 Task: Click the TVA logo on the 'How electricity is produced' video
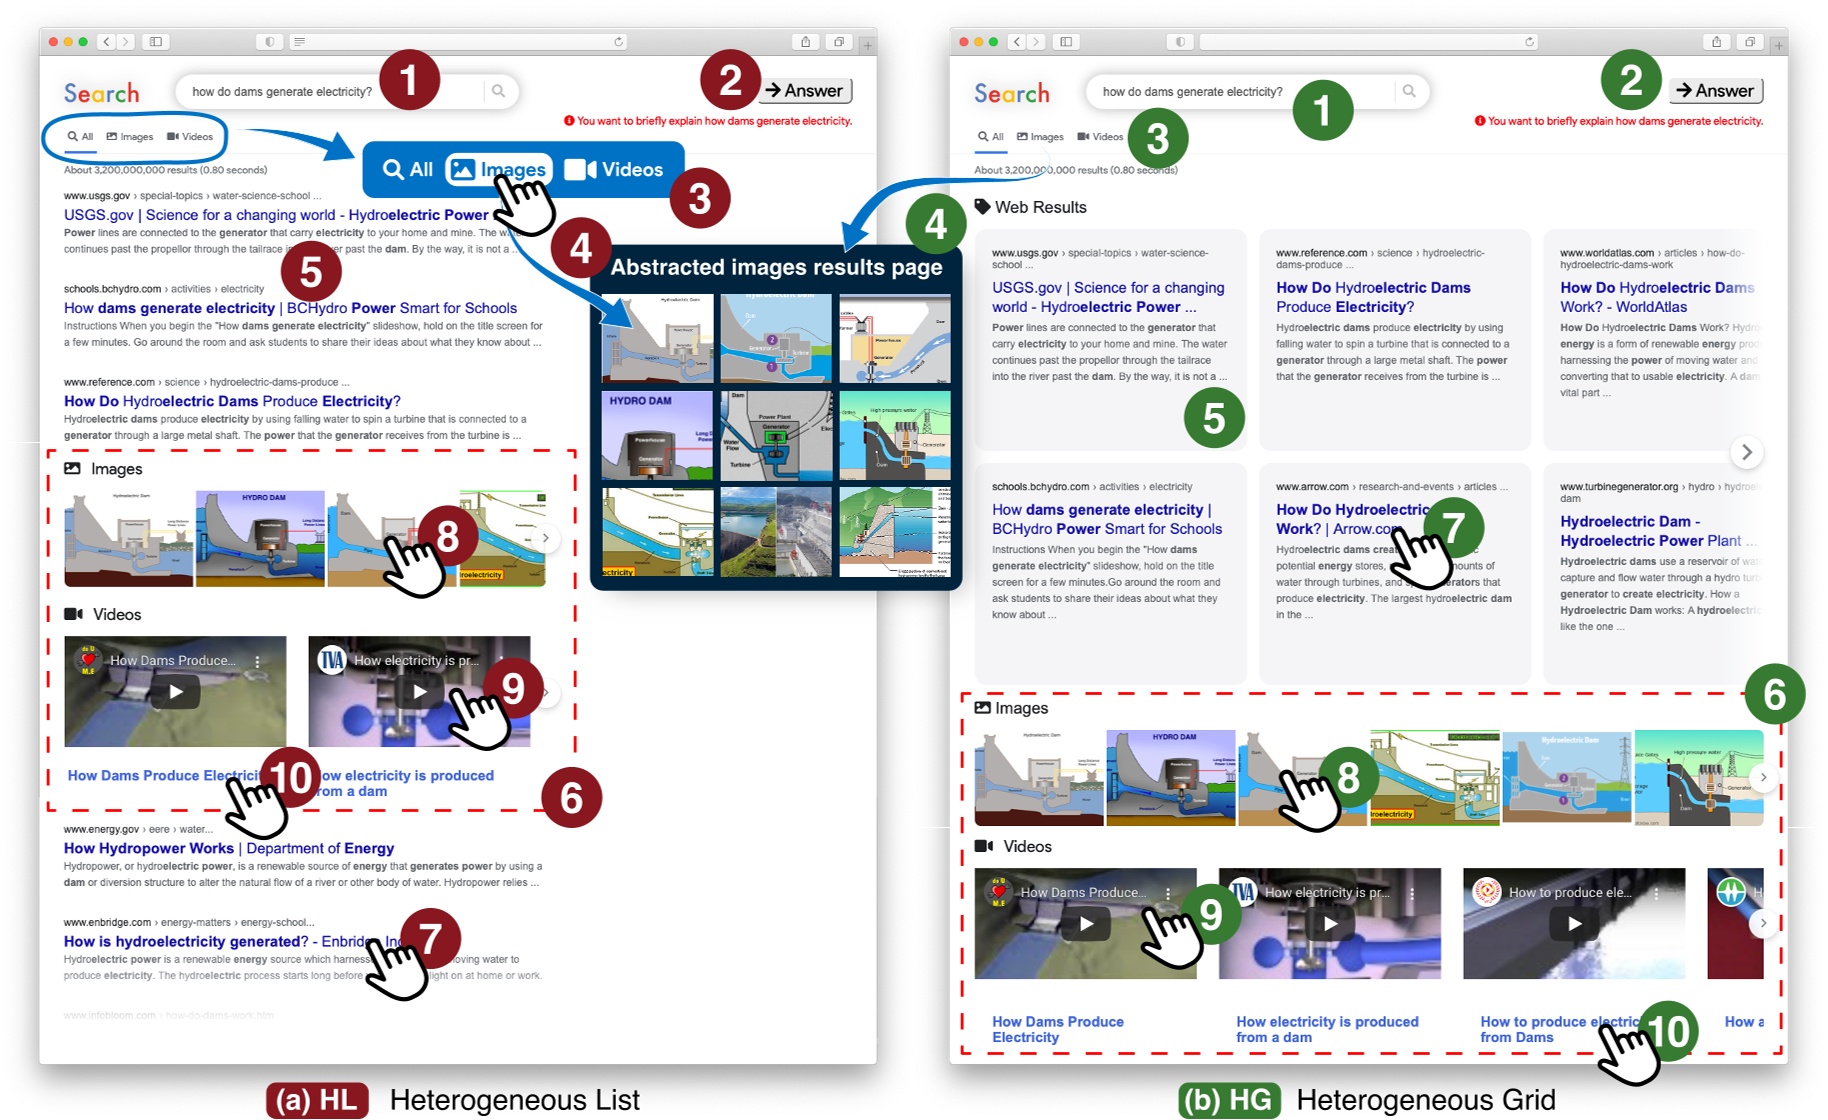coord(330,660)
